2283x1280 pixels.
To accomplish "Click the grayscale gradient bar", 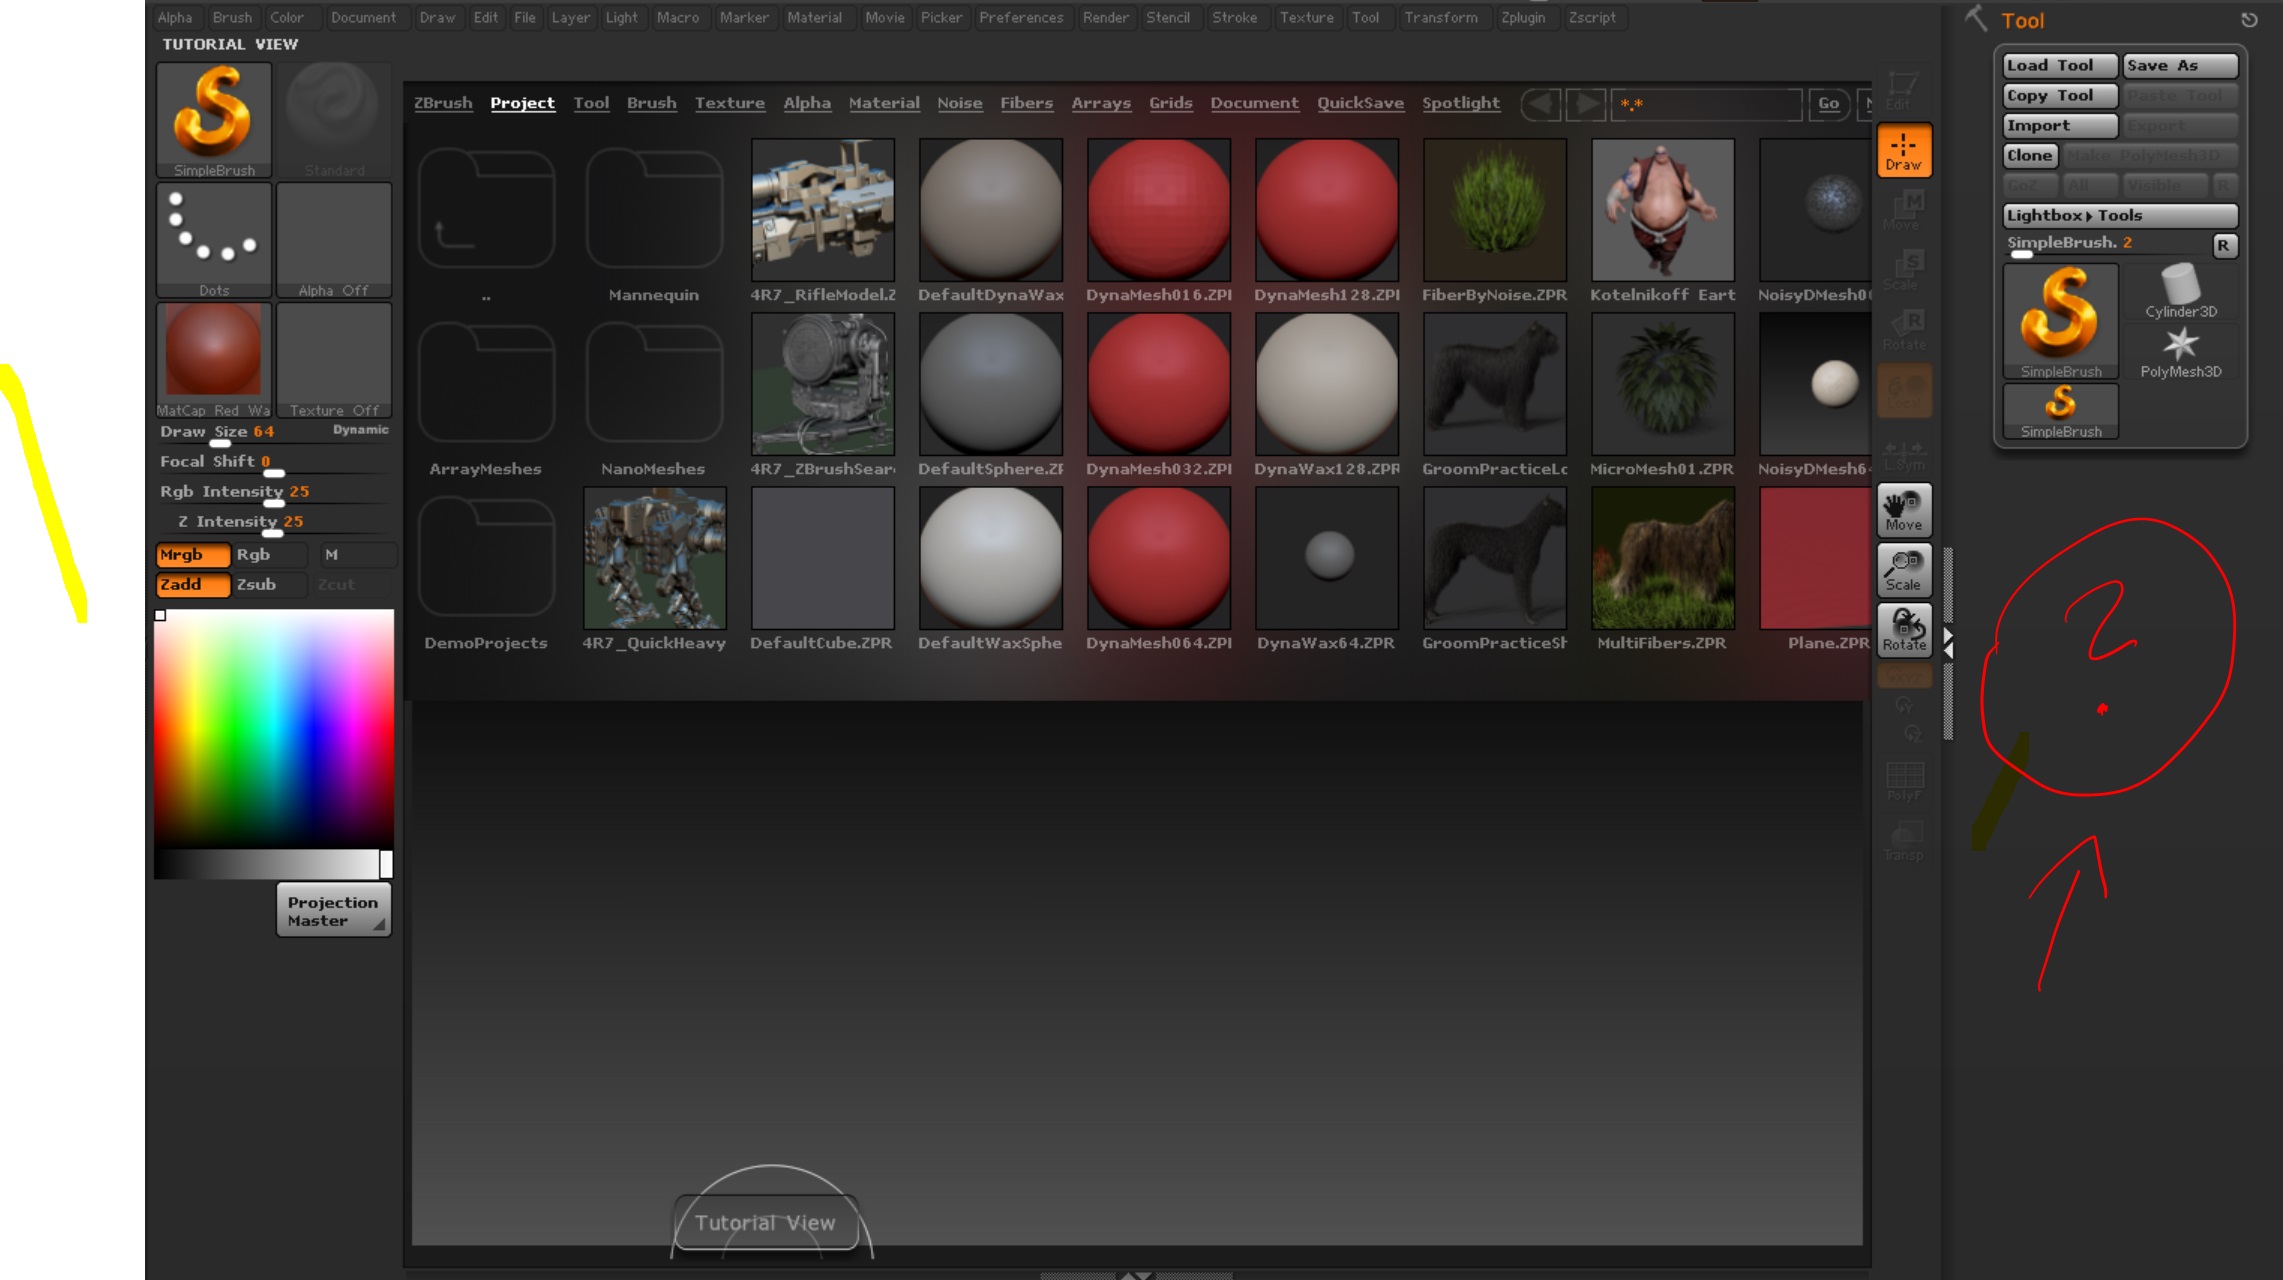I will coord(274,864).
